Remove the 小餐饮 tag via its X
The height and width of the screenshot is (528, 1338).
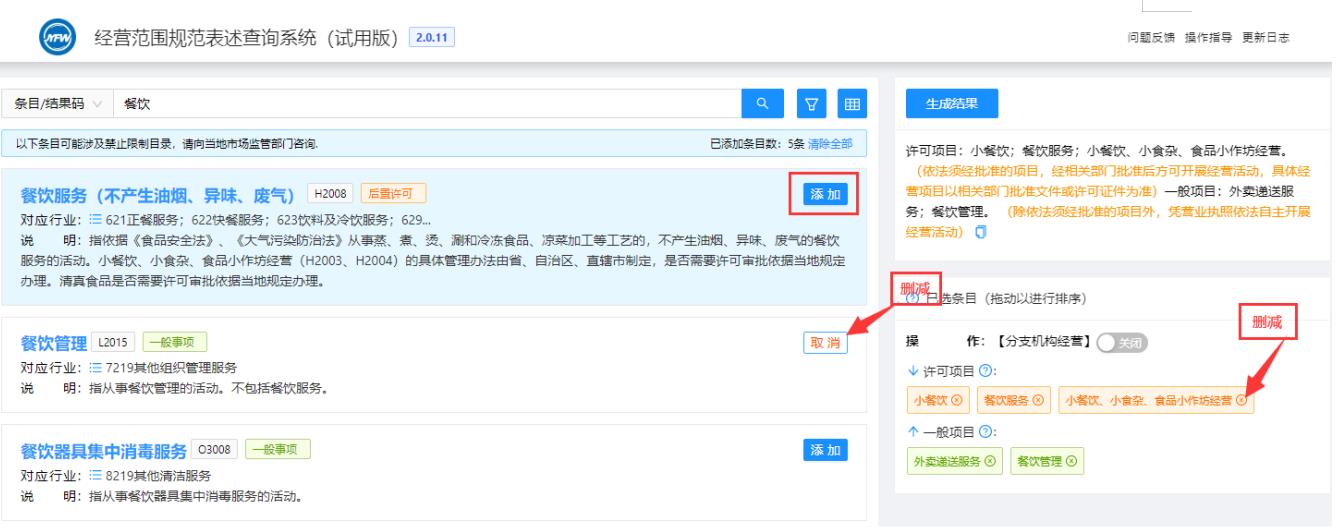[957, 400]
